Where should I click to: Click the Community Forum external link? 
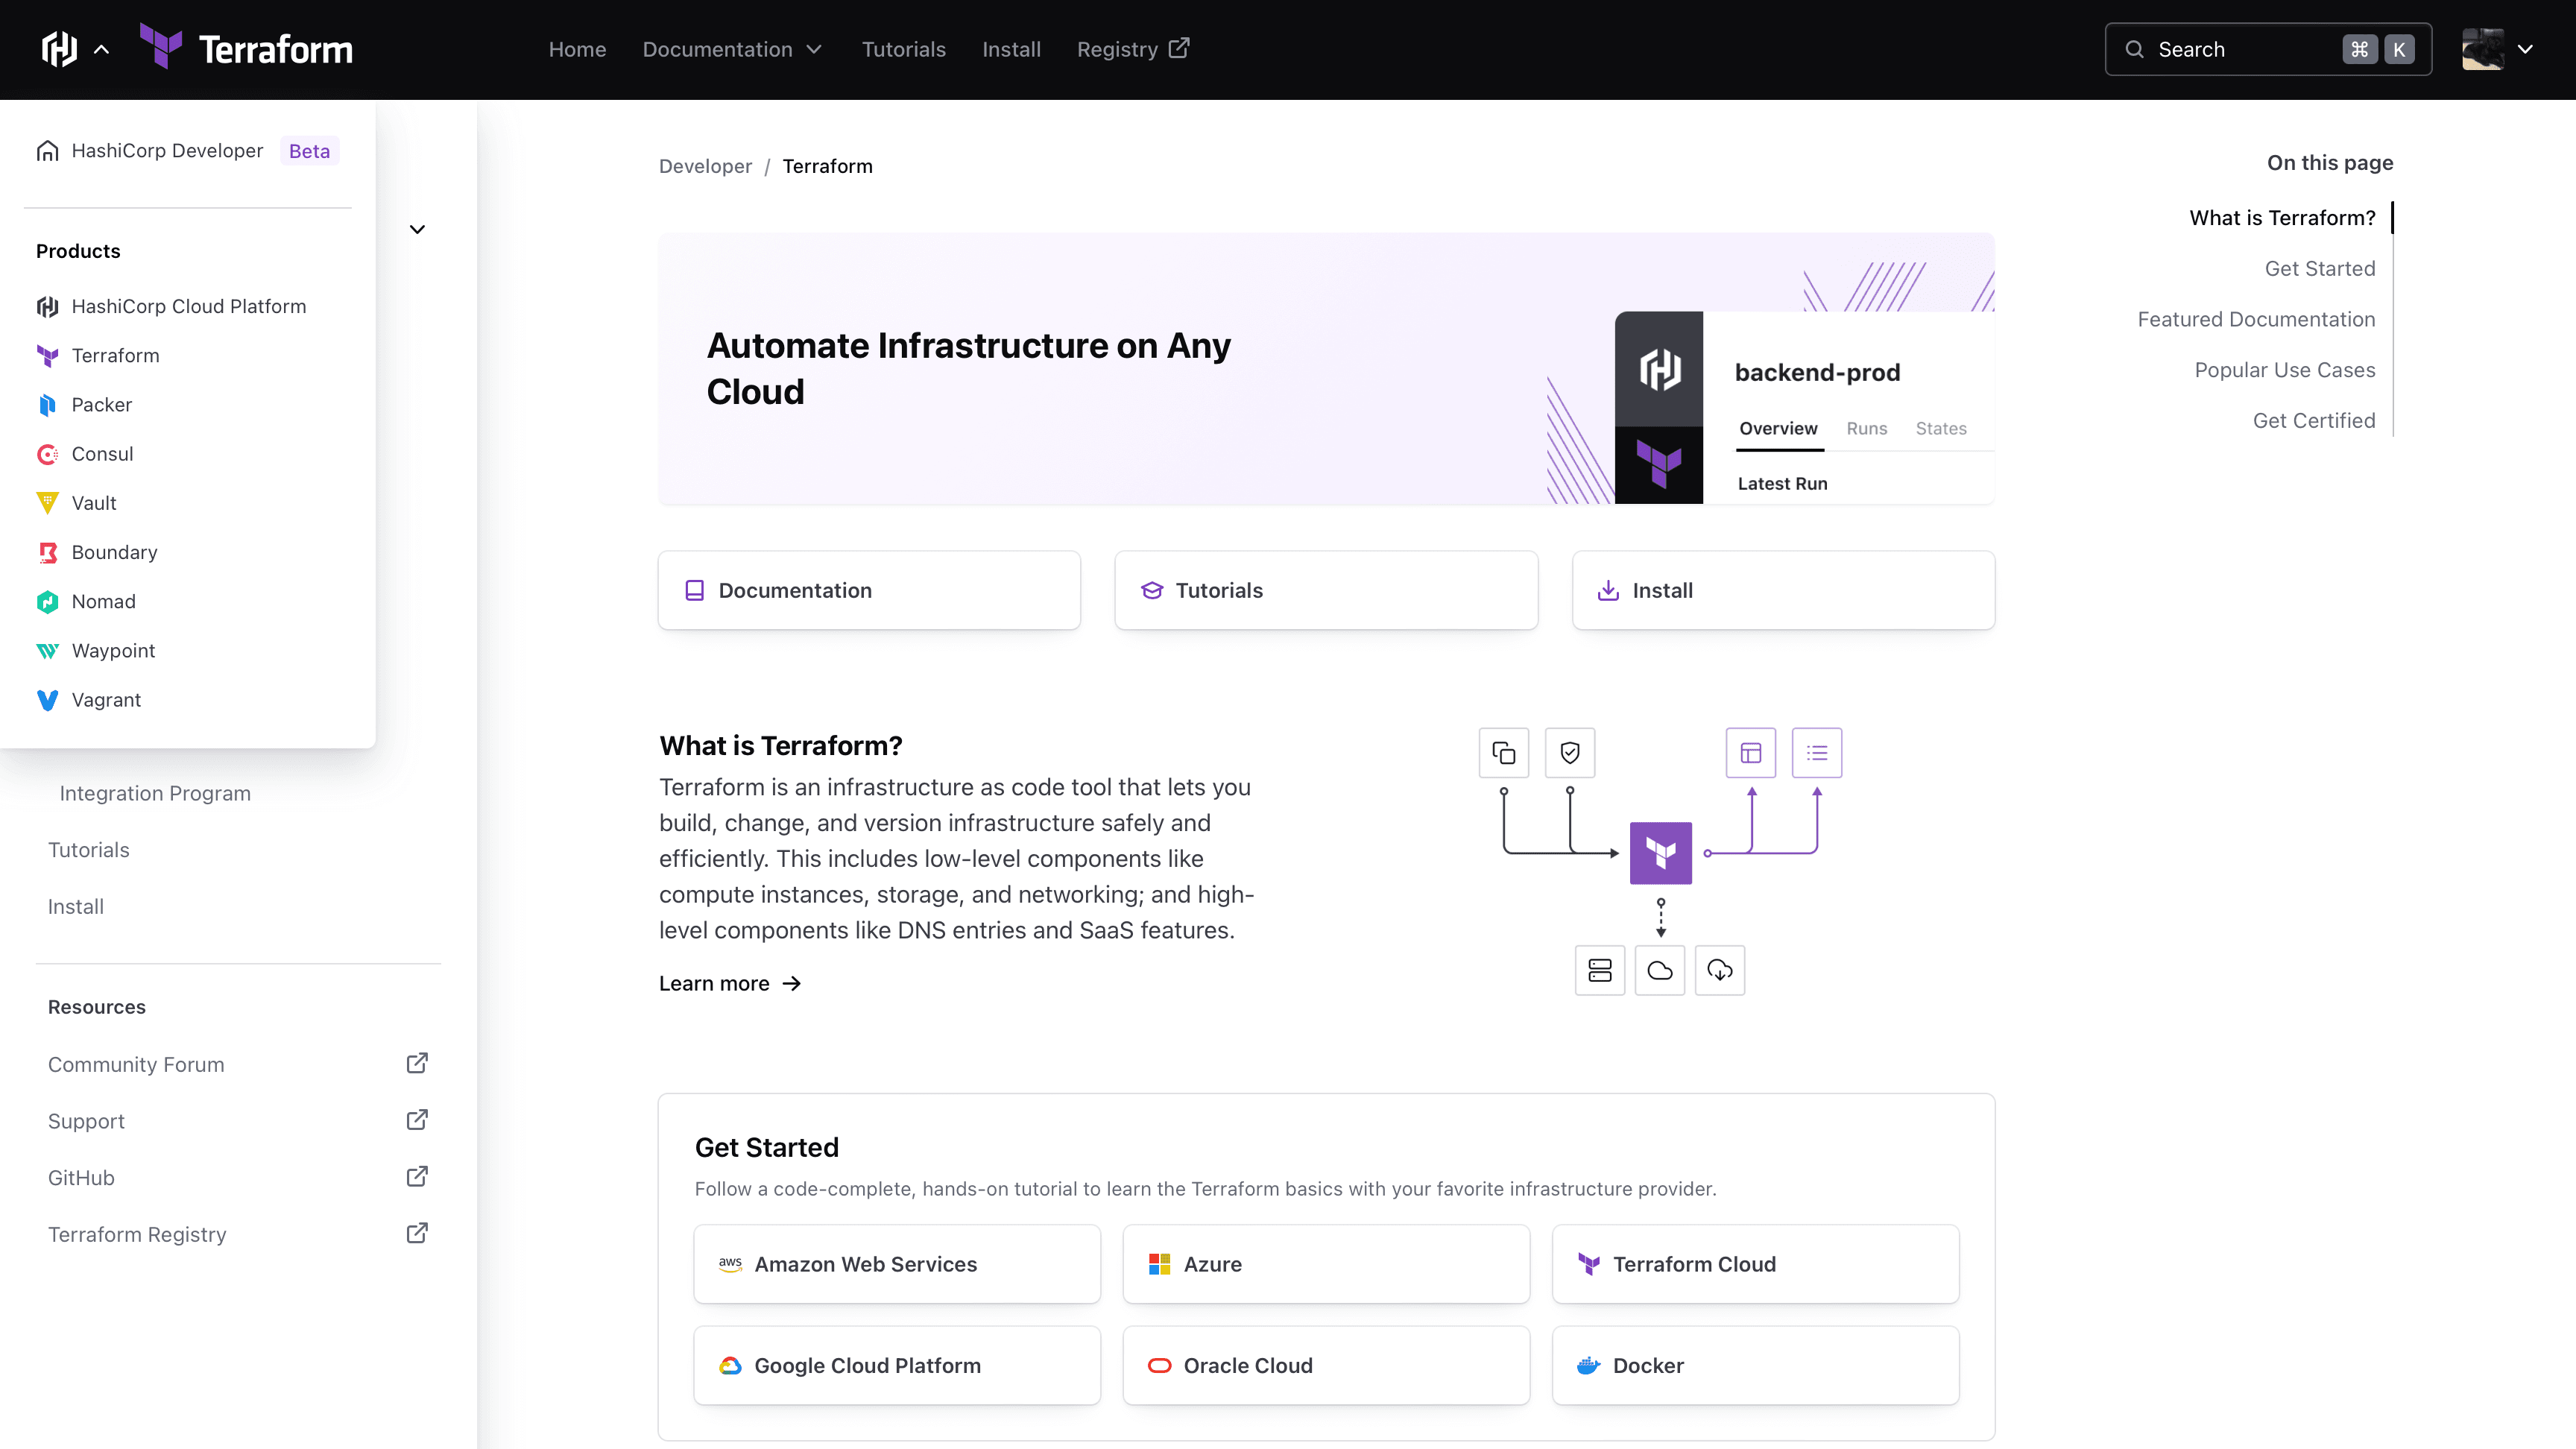coord(239,1064)
